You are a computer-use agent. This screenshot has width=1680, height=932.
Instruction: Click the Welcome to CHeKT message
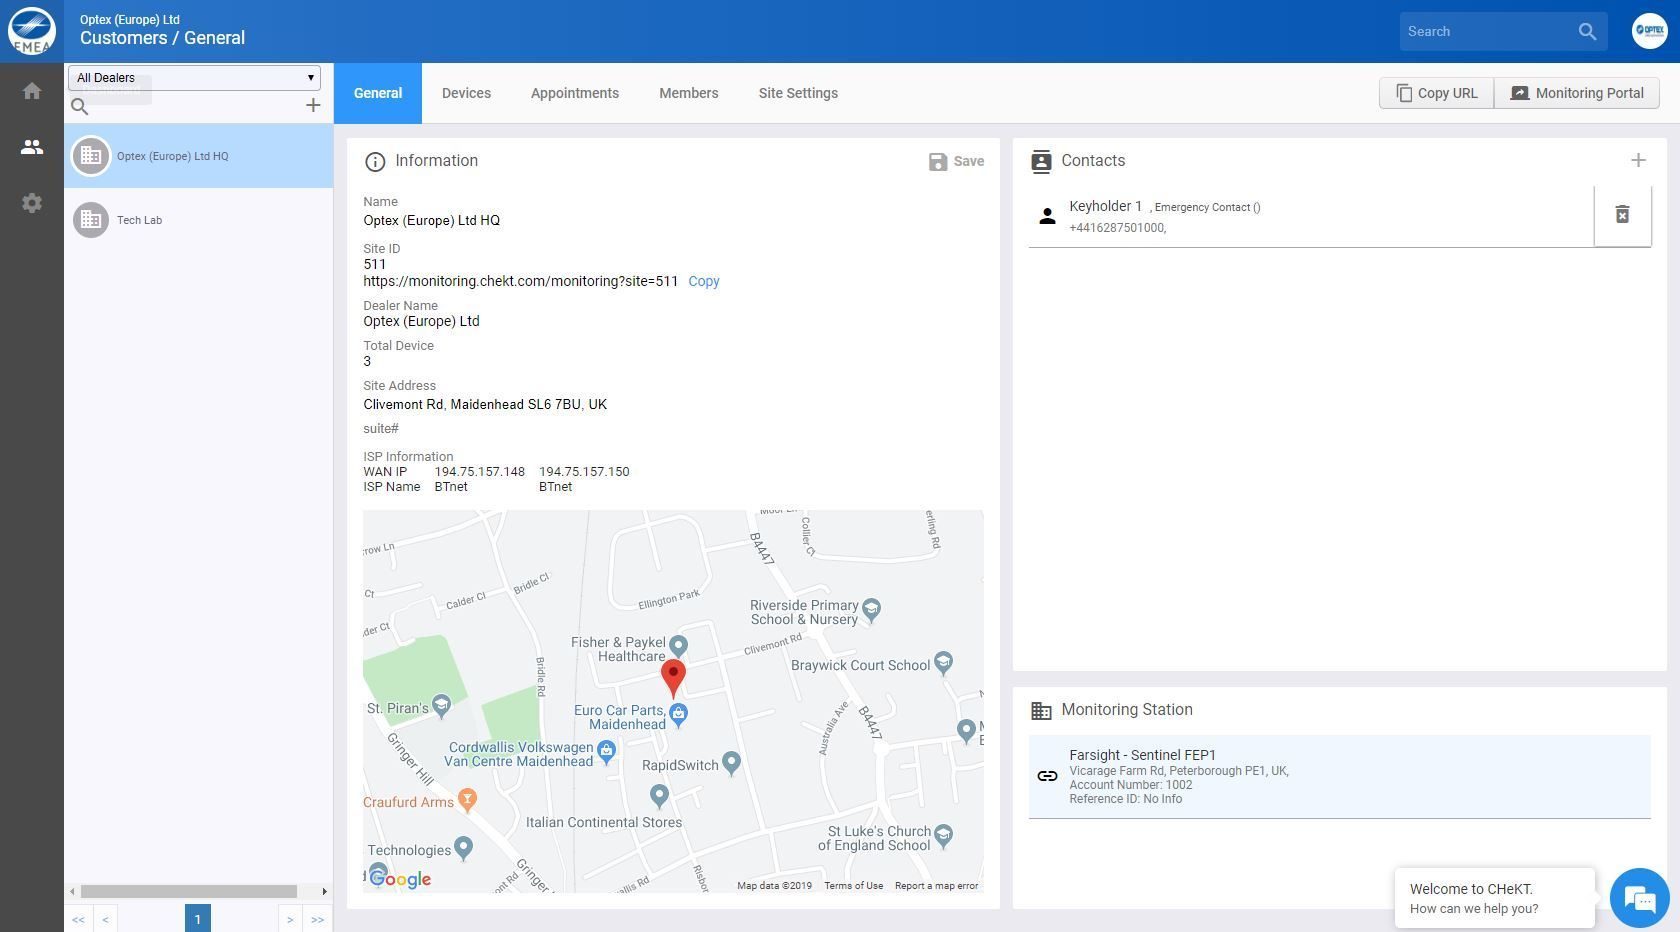[x=1494, y=898]
